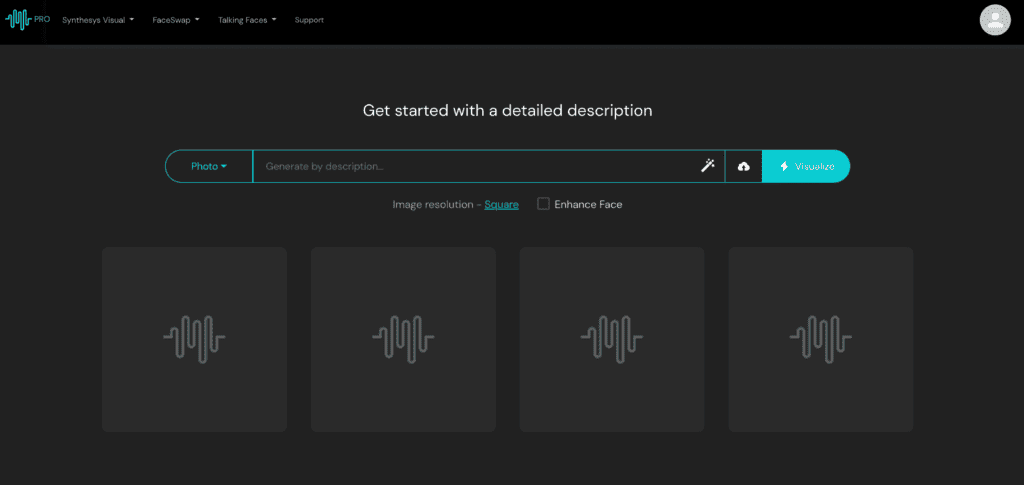Screen dimensions: 1024x485
Task: Click the Enhance Face label text
Action: coord(588,204)
